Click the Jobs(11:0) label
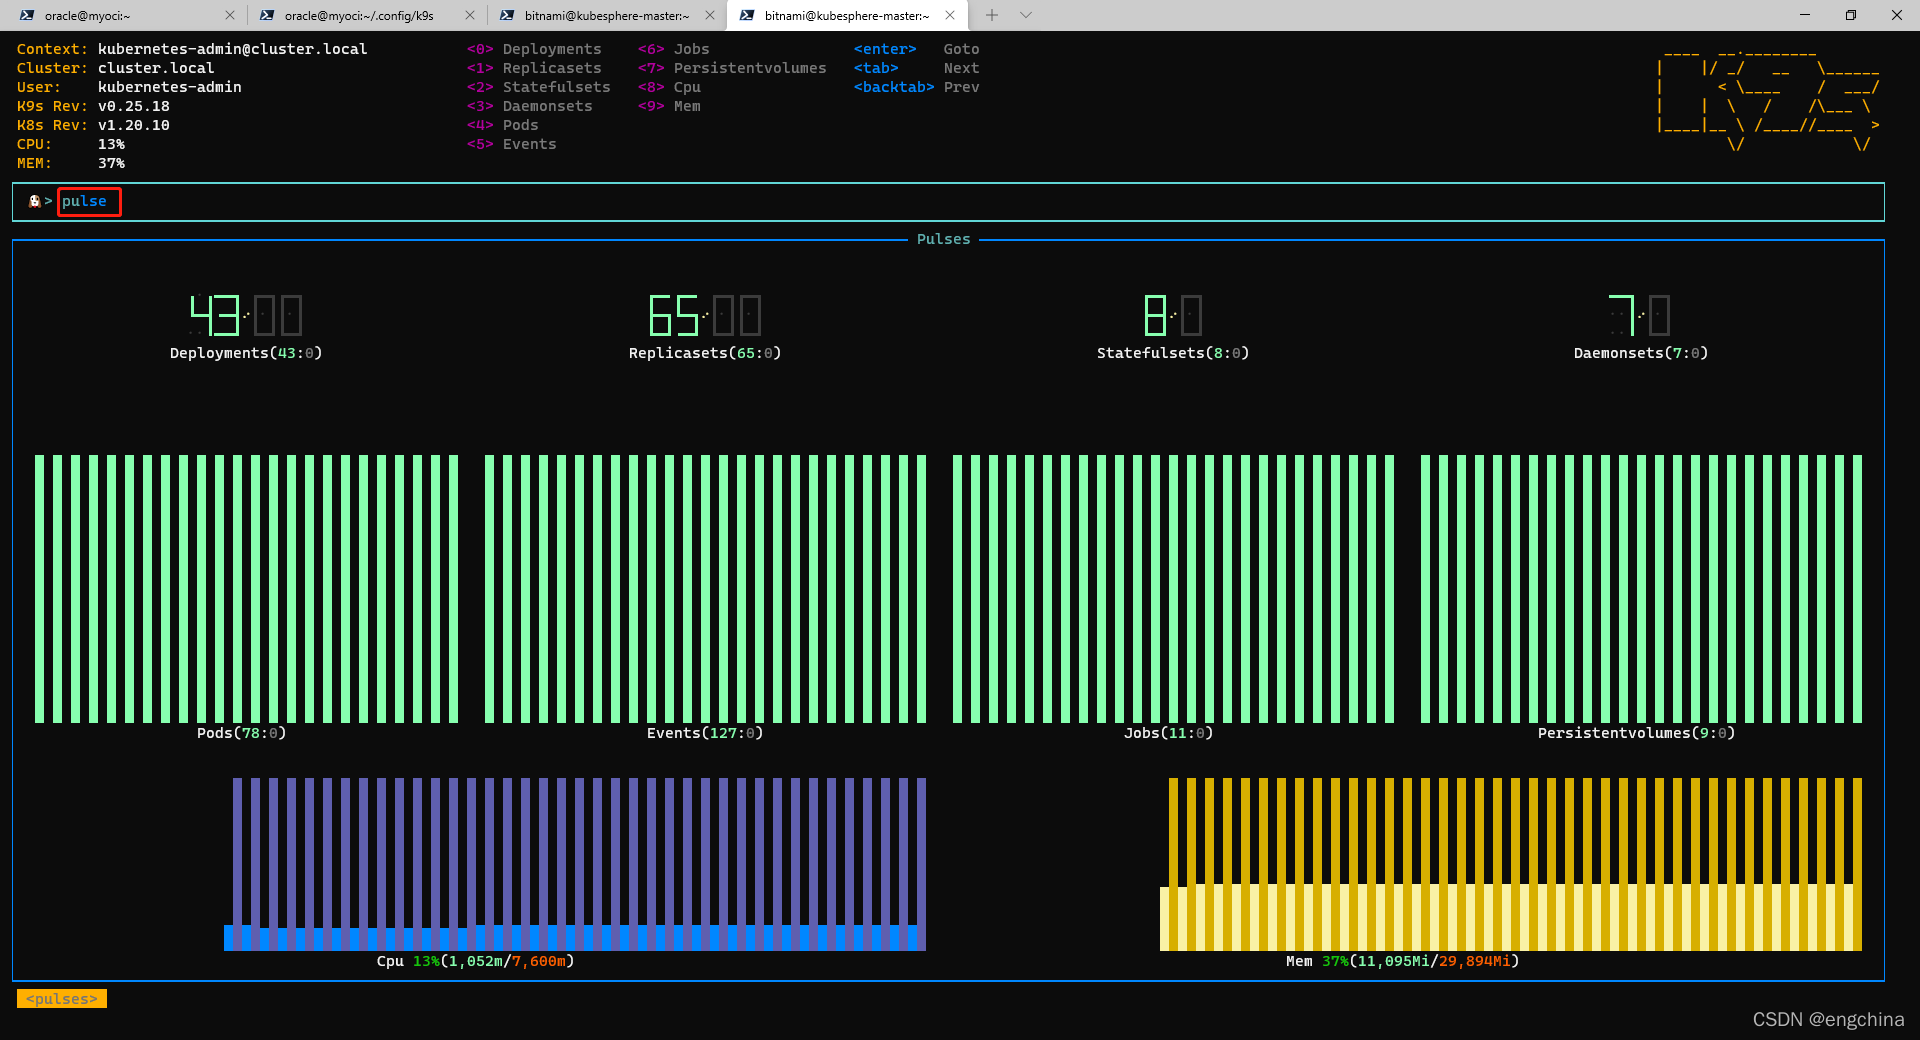The image size is (1920, 1040). pyautogui.click(x=1168, y=733)
